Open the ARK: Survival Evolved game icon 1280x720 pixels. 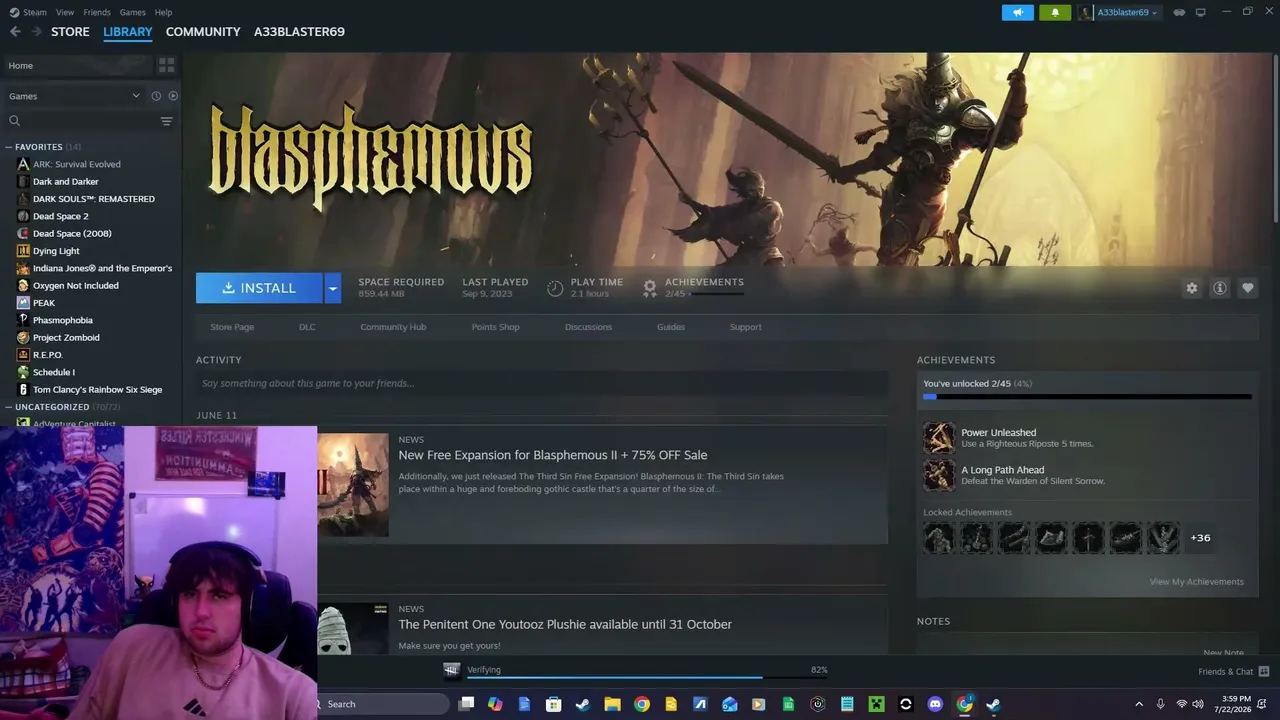[x=23, y=164]
